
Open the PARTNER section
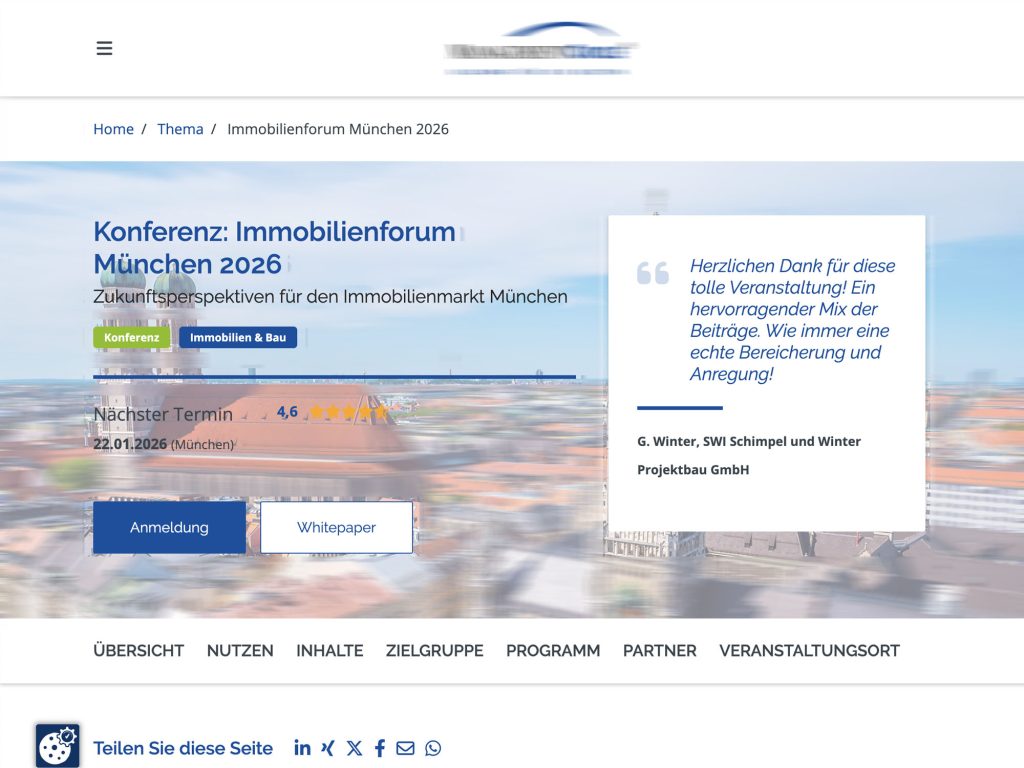pos(660,650)
